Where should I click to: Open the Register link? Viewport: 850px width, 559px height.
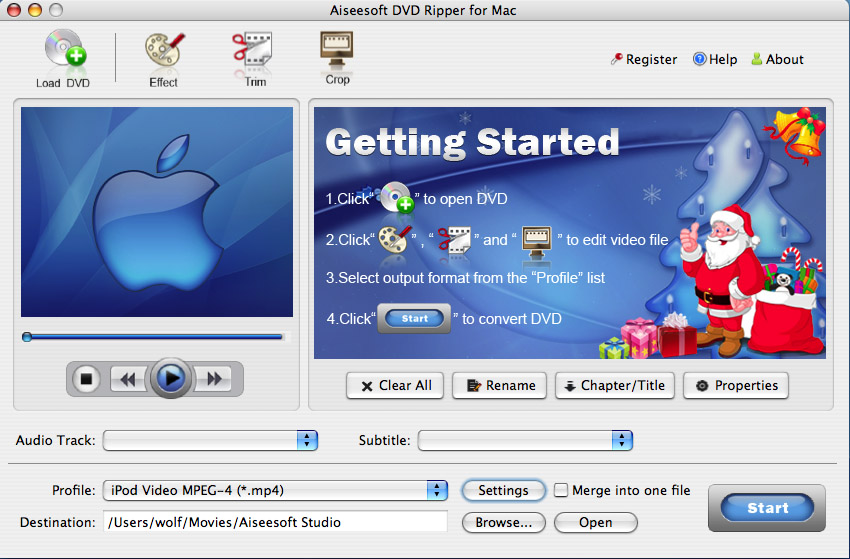644,59
